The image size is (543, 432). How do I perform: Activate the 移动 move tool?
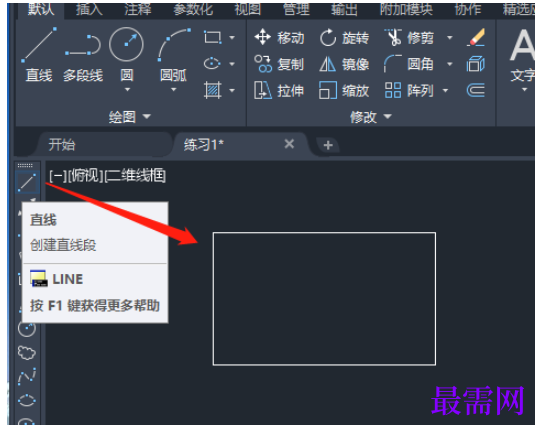click(279, 37)
